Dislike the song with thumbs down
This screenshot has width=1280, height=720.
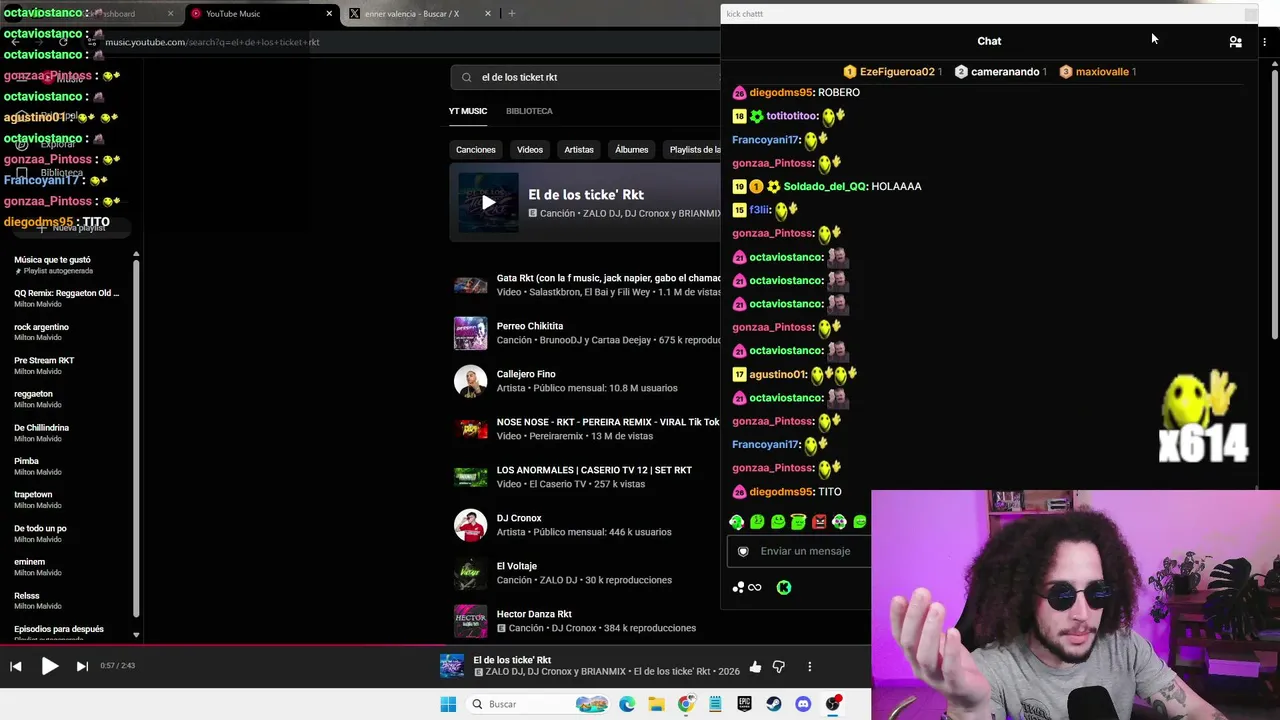tap(779, 667)
